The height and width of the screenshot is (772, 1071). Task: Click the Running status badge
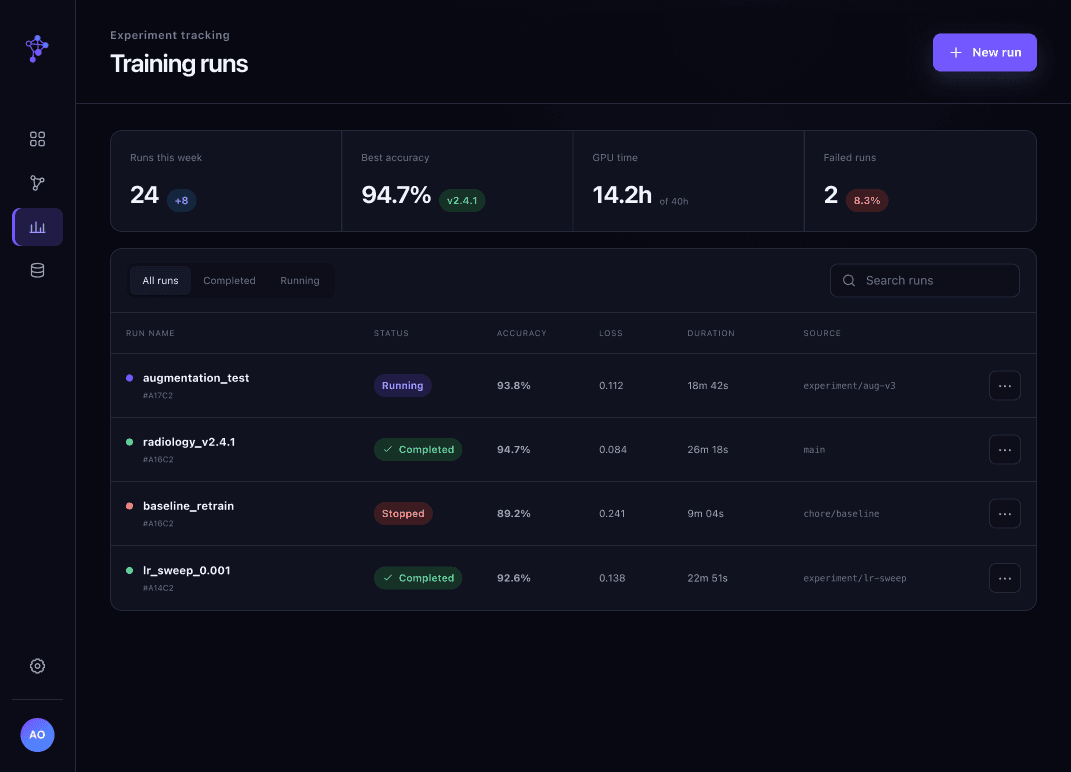pyautogui.click(x=402, y=386)
